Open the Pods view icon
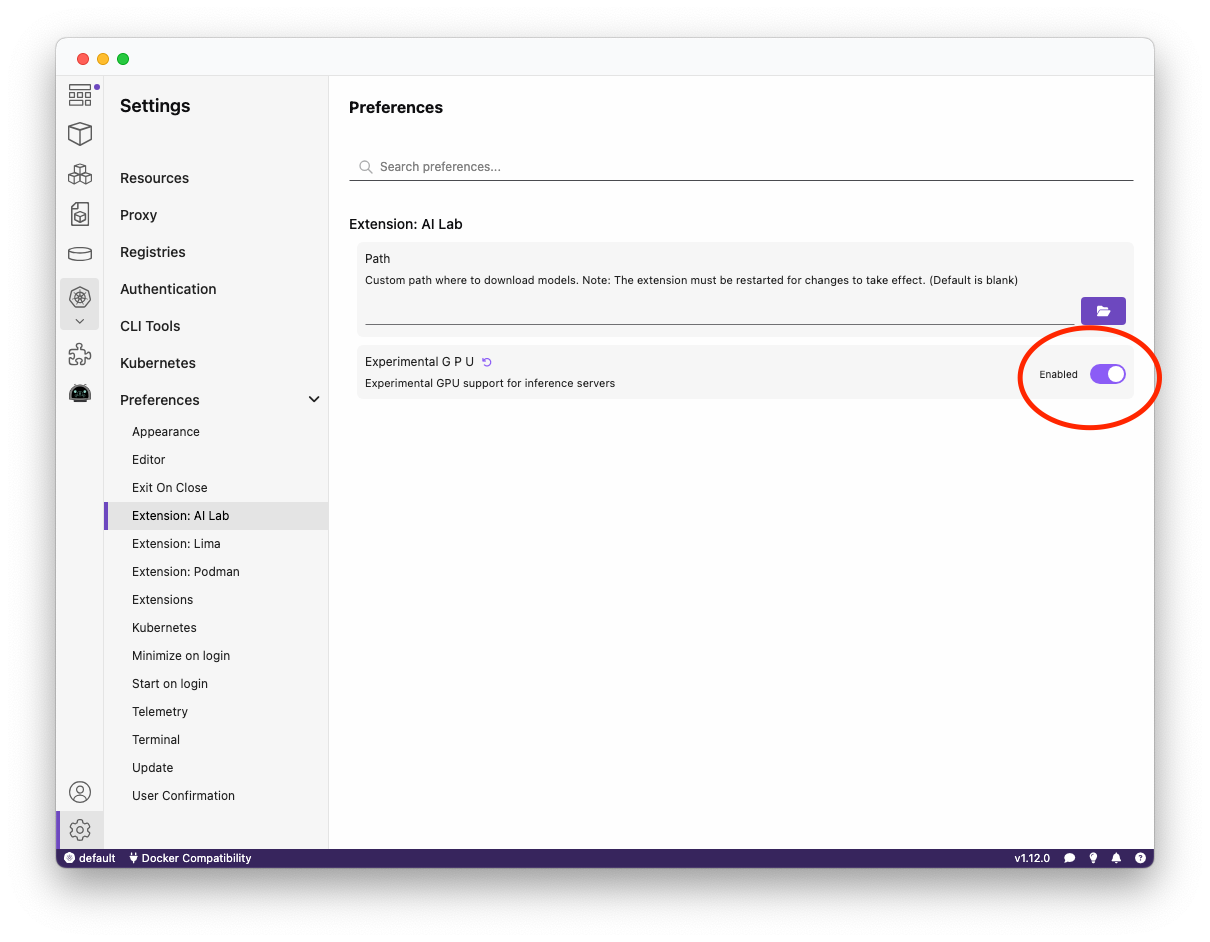1210x942 pixels. tap(80, 174)
